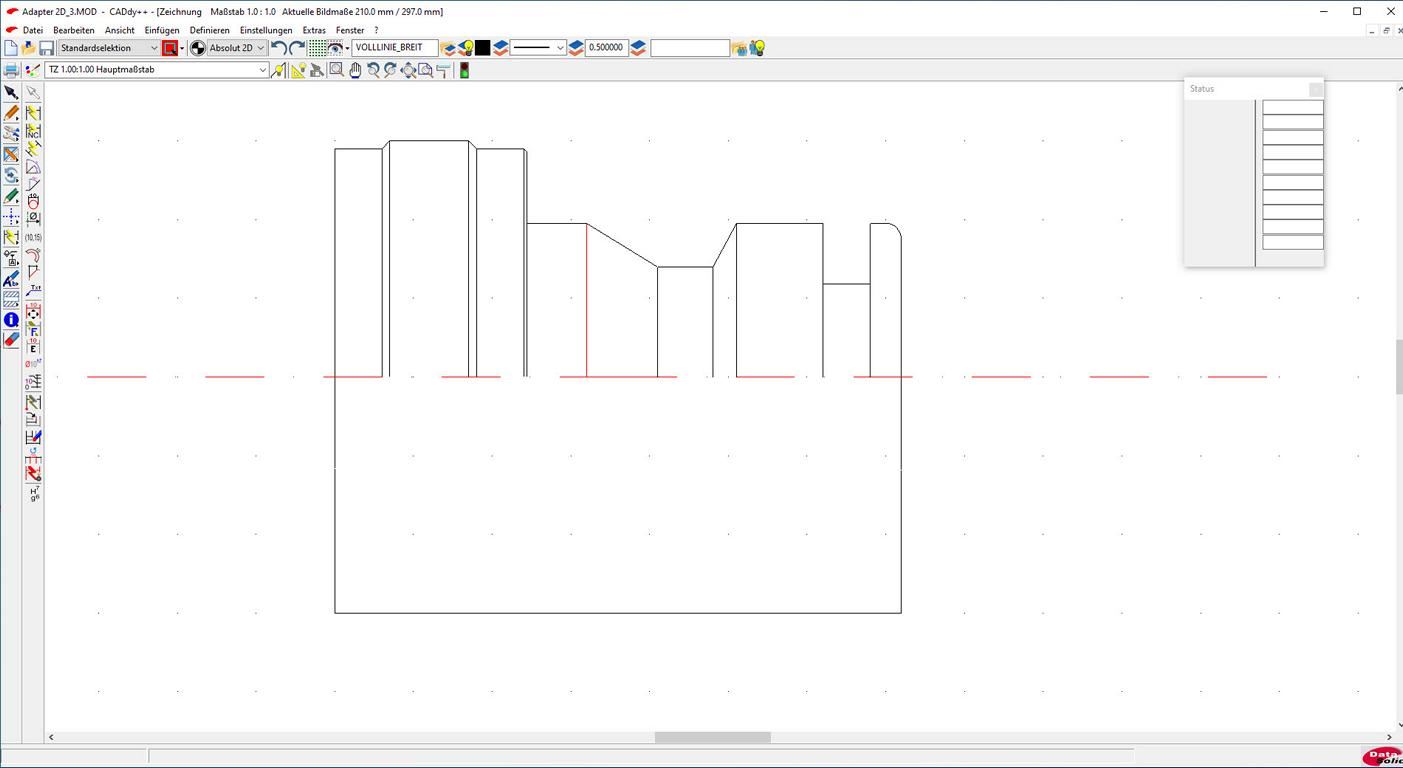1403x768 pixels.
Task: Open the Einfügen menu
Action: click(162, 30)
